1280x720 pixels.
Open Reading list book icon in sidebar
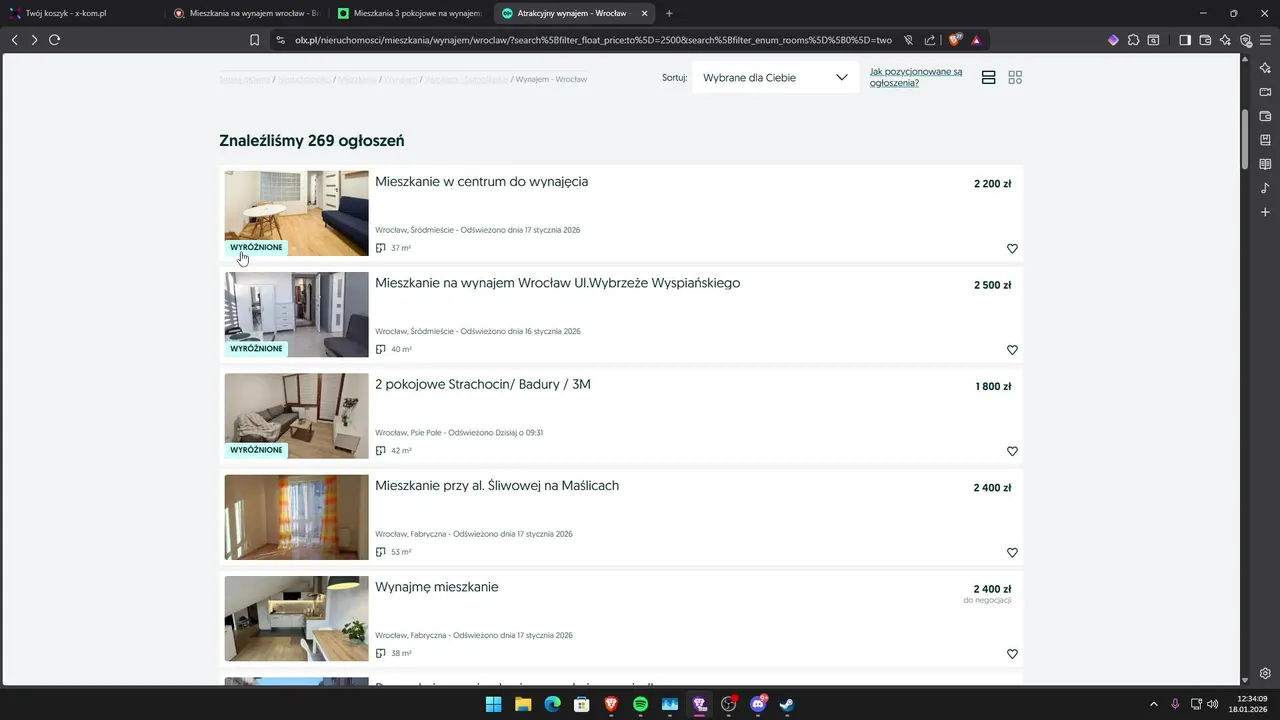coord(1265,164)
